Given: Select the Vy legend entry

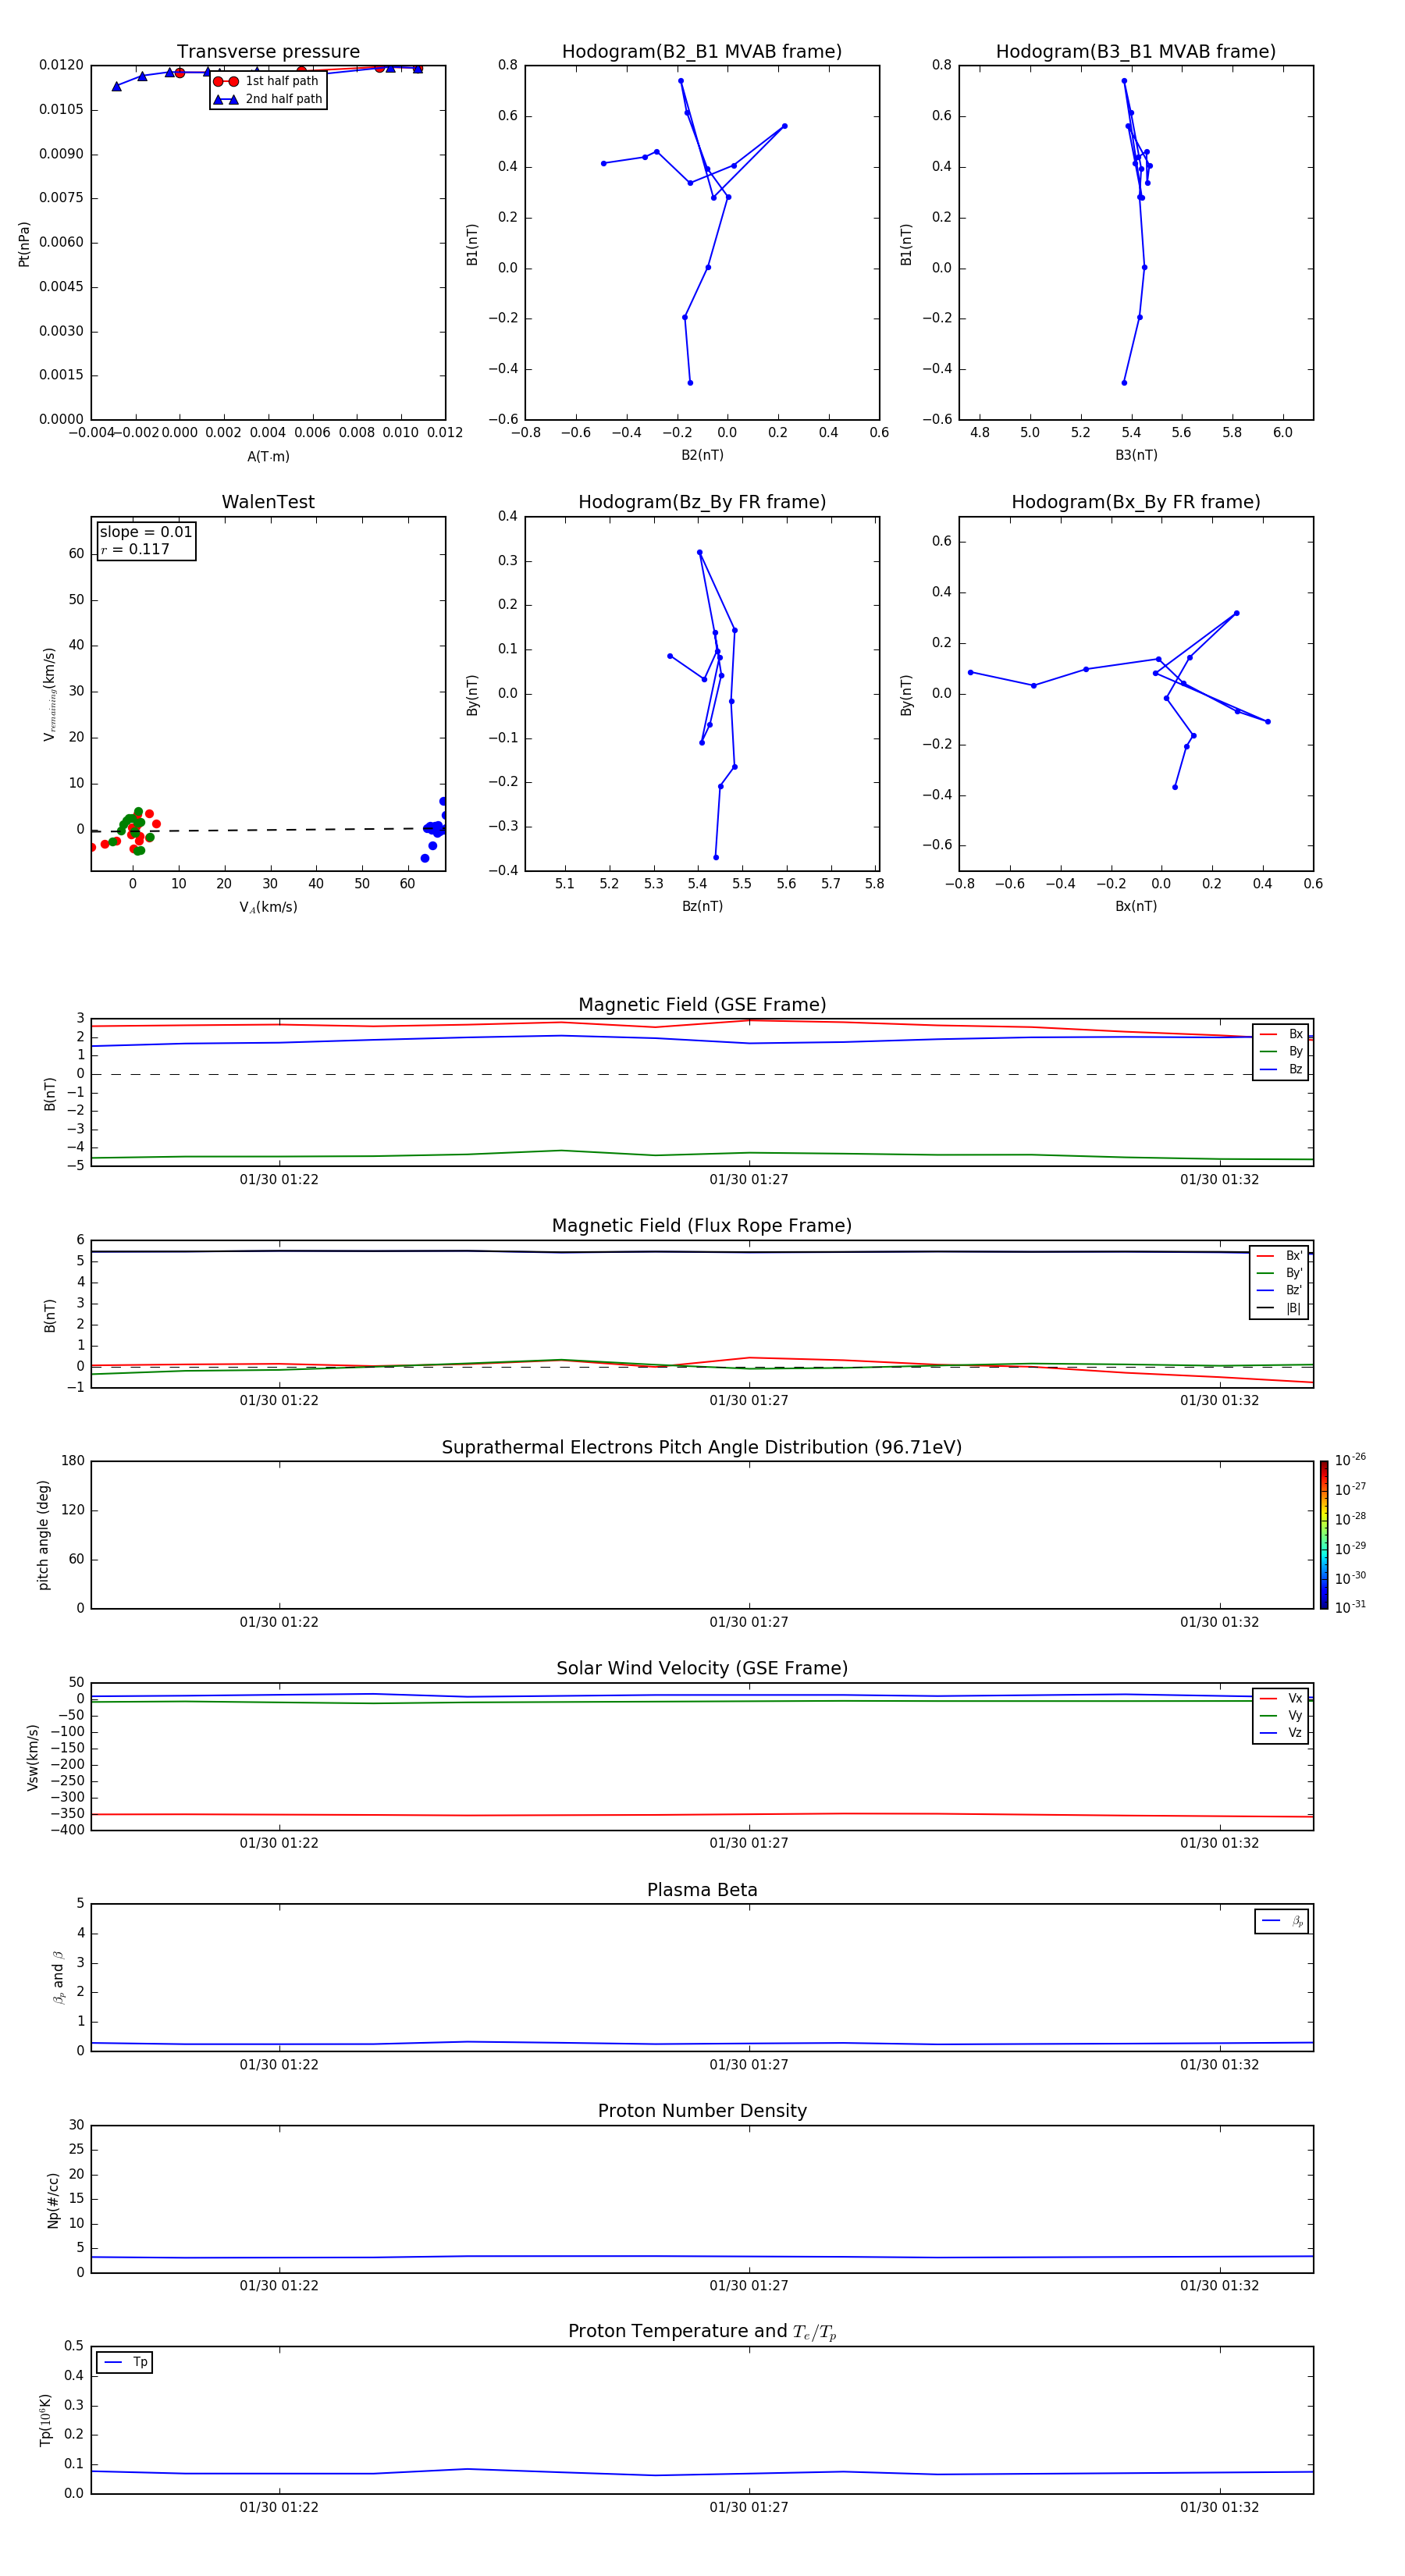Looking at the screenshot, I should (1281, 1716).
